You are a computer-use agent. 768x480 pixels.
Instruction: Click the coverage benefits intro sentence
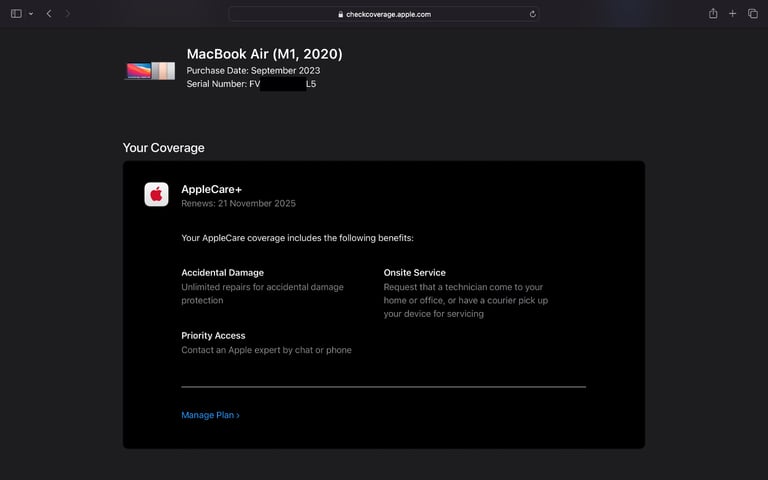coord(297,238)
